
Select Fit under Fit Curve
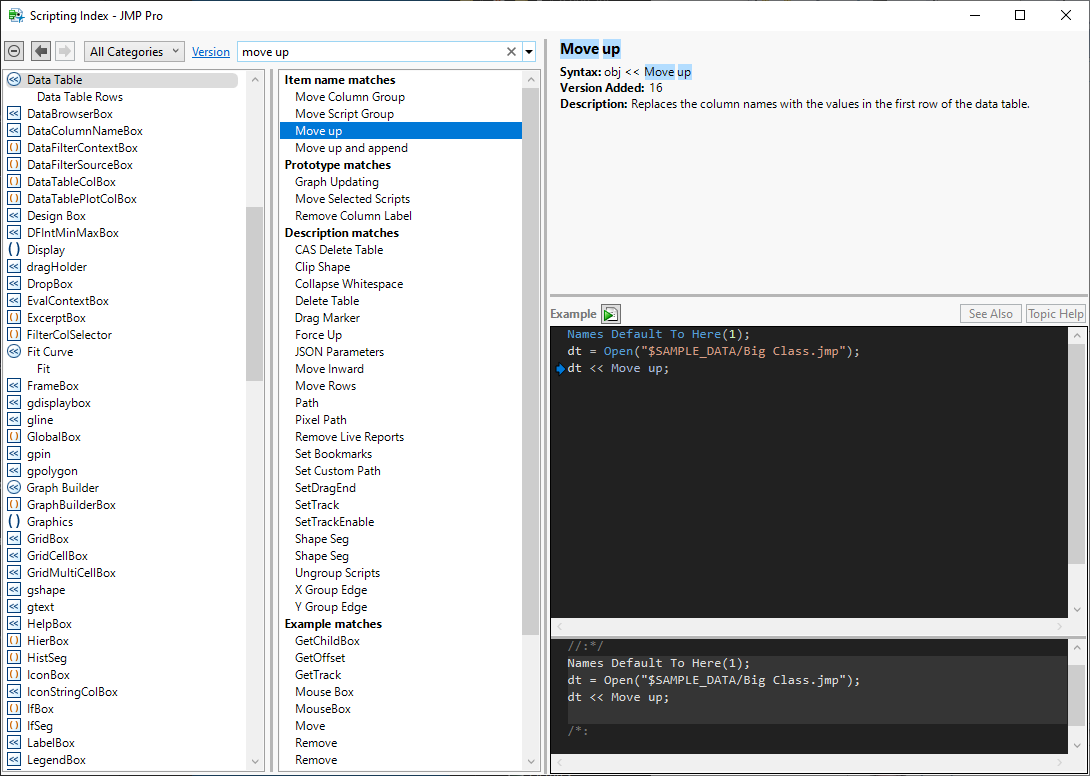(x=44, y=369)
